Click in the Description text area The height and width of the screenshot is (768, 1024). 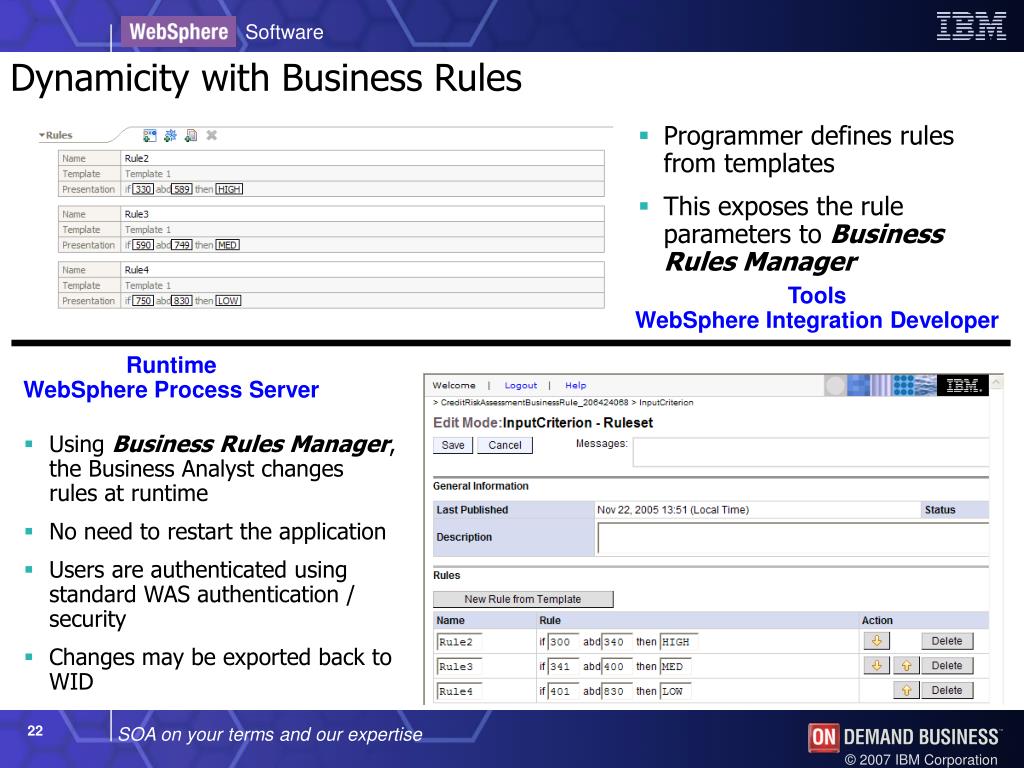point(793,539)
